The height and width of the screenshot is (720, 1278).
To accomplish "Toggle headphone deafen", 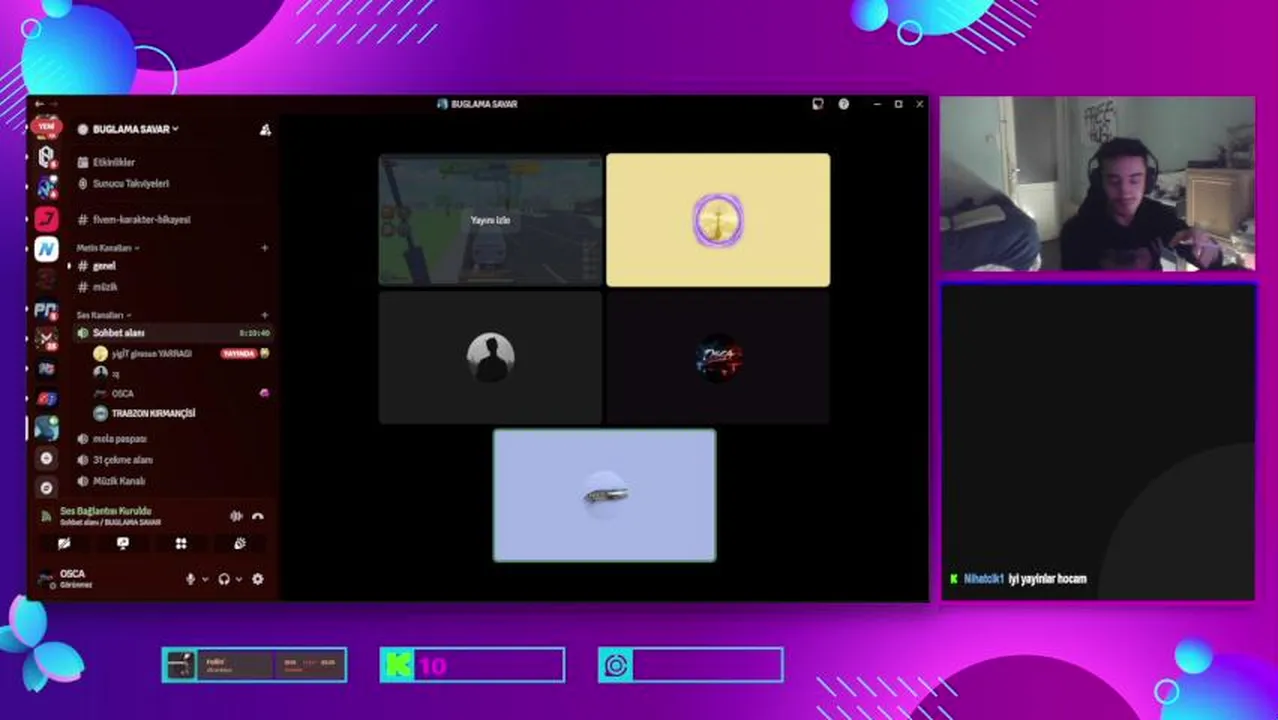I will 224,579.
